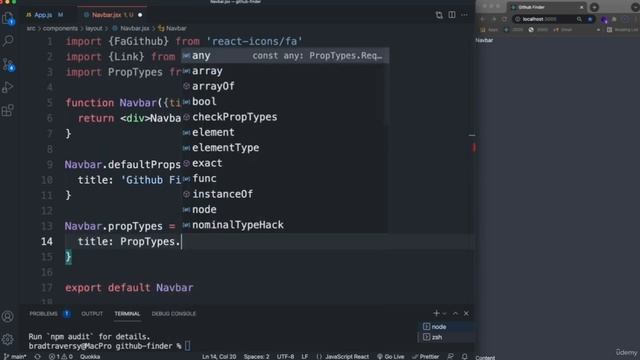Open the Accounts menu icon

point(8,316)
